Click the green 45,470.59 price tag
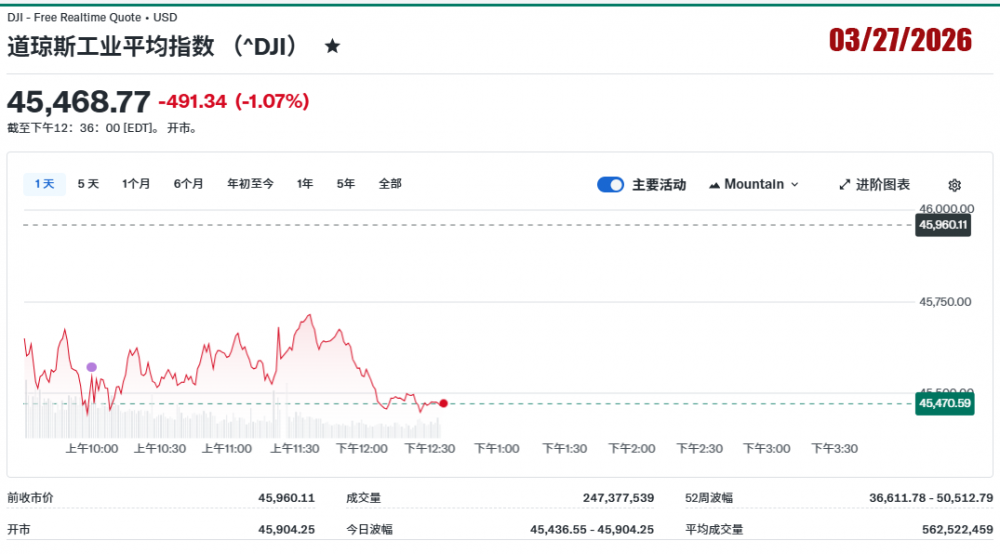Screen dimensions: 1000x554 coord(943,404)
